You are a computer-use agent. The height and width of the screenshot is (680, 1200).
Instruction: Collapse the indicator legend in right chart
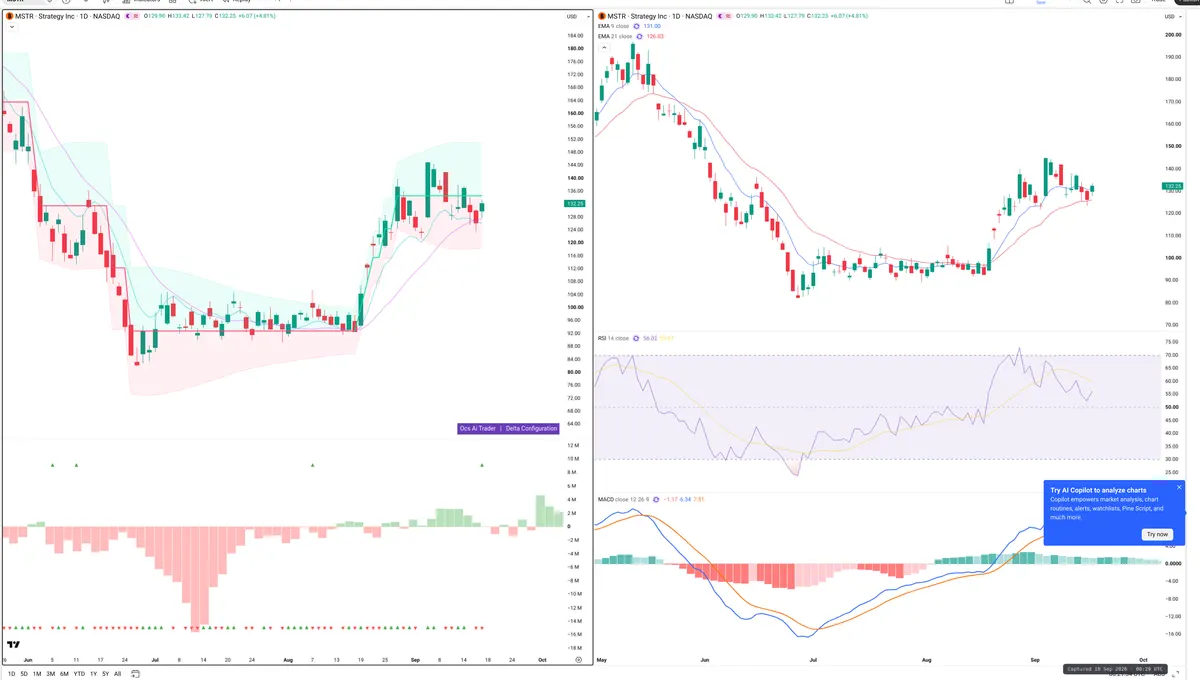pos(605,47)
